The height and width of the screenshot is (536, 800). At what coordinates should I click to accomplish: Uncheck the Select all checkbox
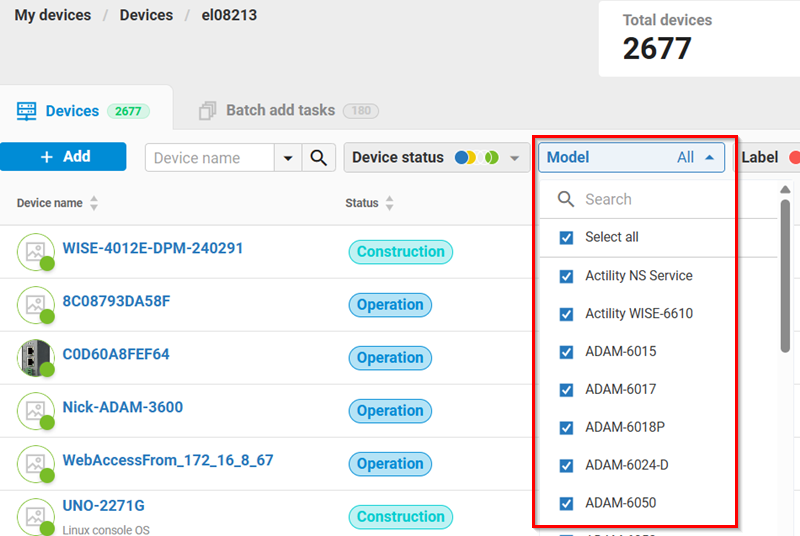pyautogui.click(x=567, y=237)
